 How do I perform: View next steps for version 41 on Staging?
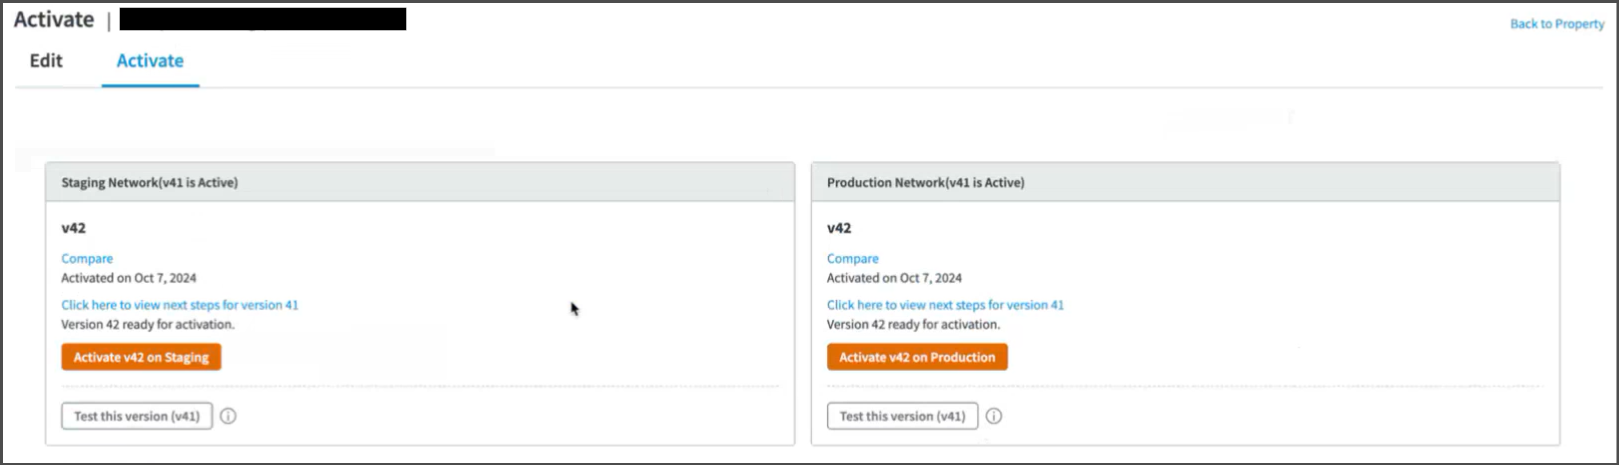180,305
